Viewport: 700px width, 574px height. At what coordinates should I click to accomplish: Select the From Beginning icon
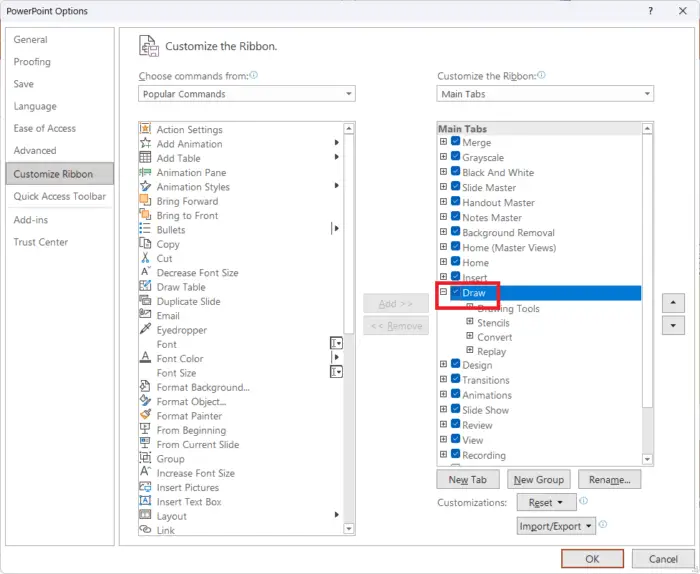(145, 429)
